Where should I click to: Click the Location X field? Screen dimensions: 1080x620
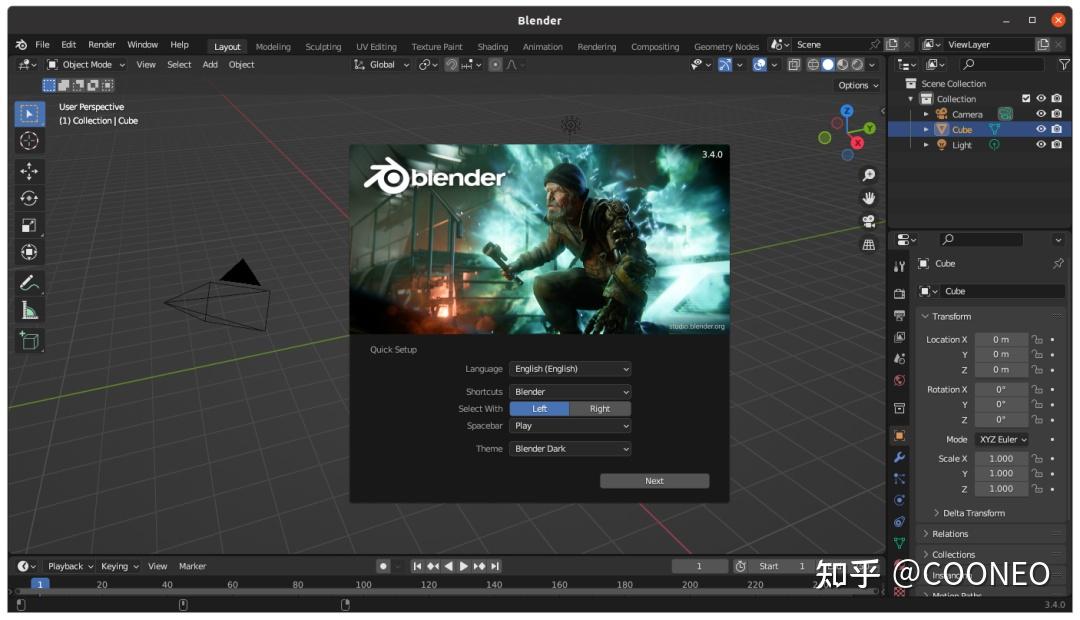click(x=1000, y=339)
